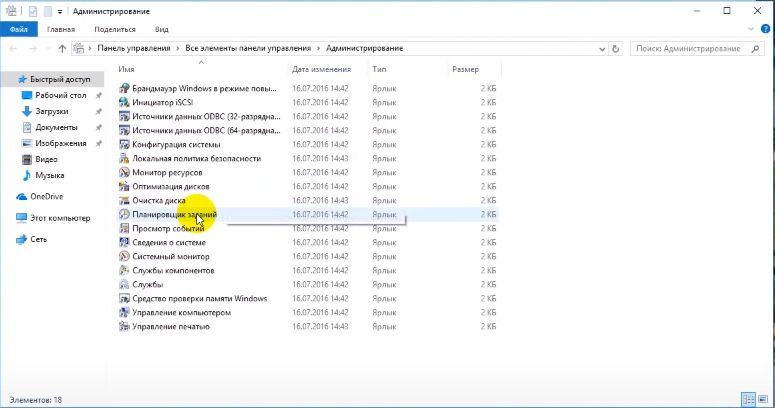Click the Управление печатью icon
The image size is (775, 408).
click(124, 327)
